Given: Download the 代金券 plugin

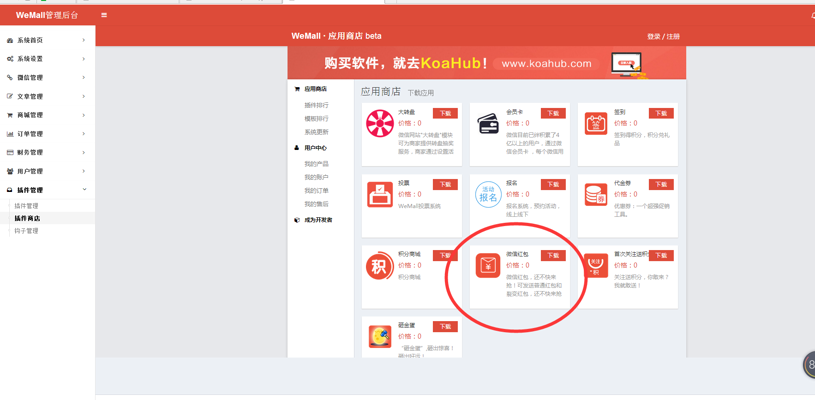Looking at the screenshot, I should [x=661, y=184].
